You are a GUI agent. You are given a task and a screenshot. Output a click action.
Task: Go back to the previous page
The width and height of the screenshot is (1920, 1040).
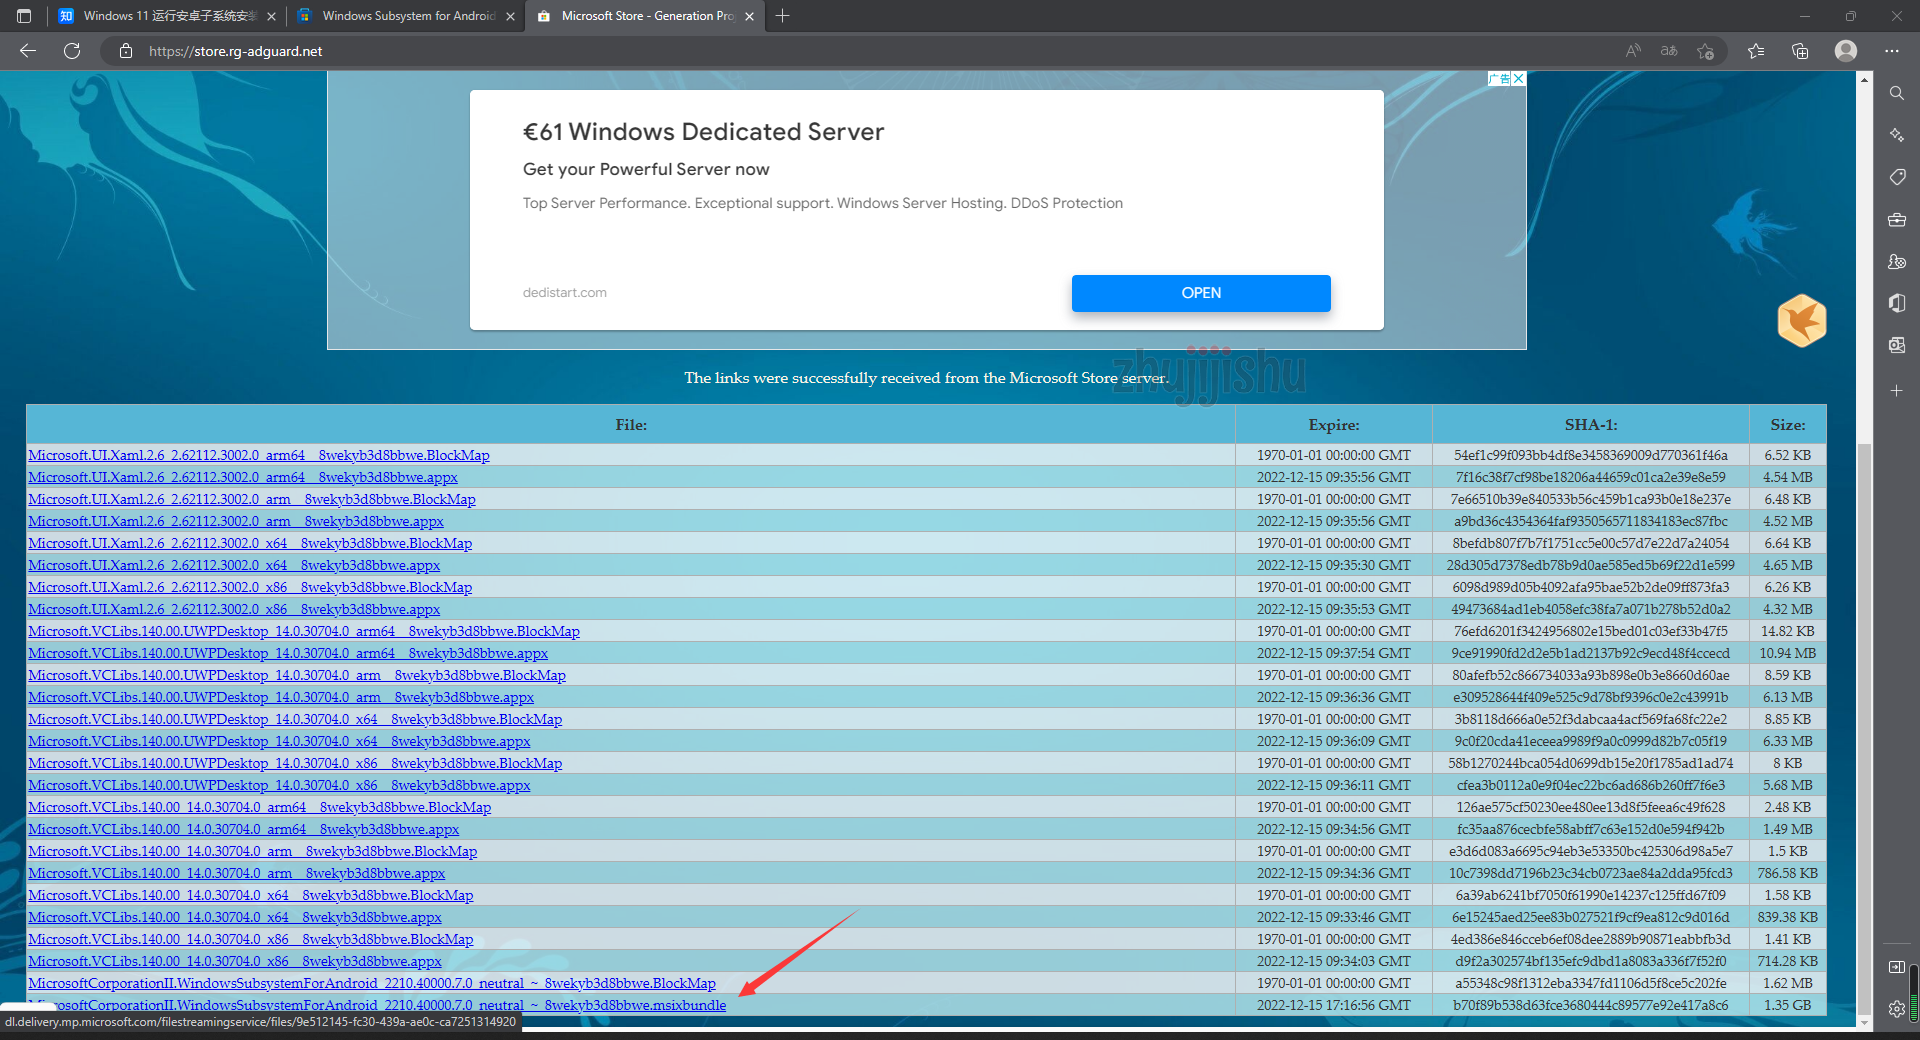click(x=28, y=51)
